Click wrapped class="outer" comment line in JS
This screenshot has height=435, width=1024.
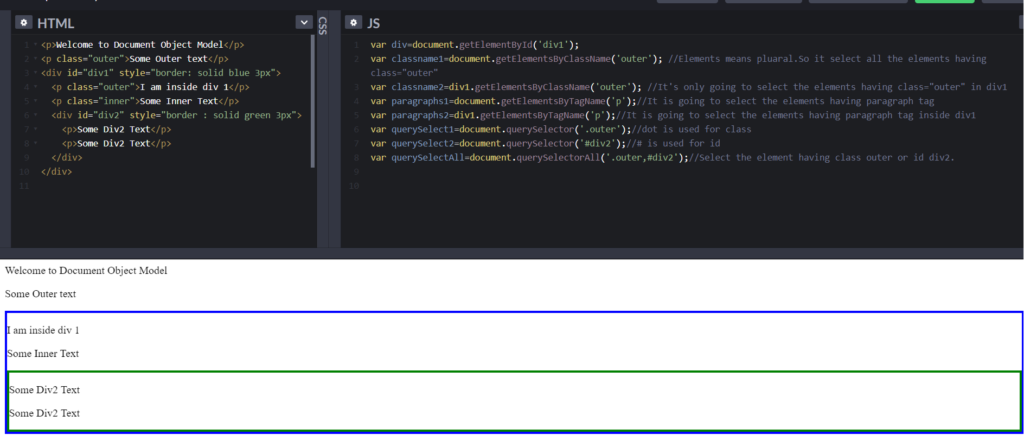pos(404,73)
